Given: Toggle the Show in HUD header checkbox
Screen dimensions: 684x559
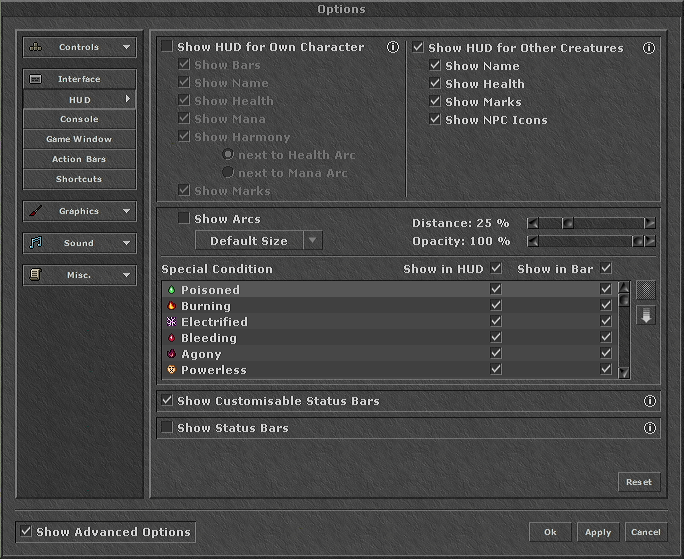Looking at the screenshot, I should (496, 268).
